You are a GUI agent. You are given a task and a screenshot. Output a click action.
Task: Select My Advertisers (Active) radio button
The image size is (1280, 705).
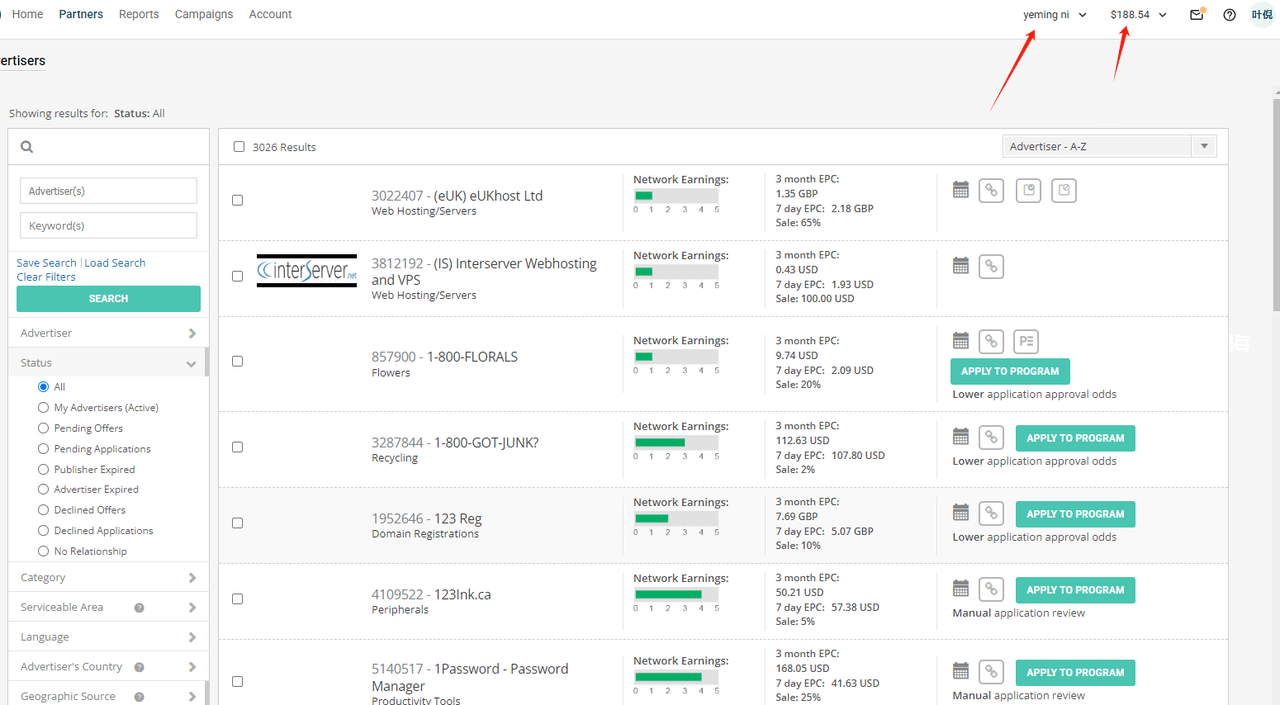(43, 407)
